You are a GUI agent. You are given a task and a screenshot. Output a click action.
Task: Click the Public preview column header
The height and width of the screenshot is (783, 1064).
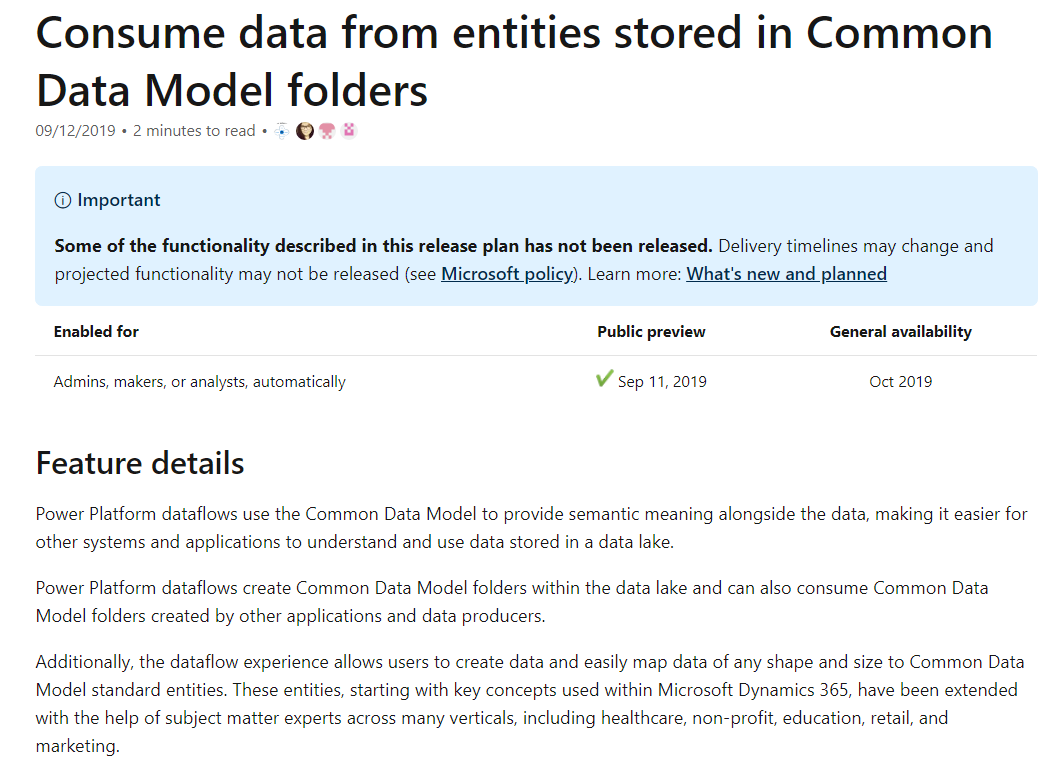651,332
